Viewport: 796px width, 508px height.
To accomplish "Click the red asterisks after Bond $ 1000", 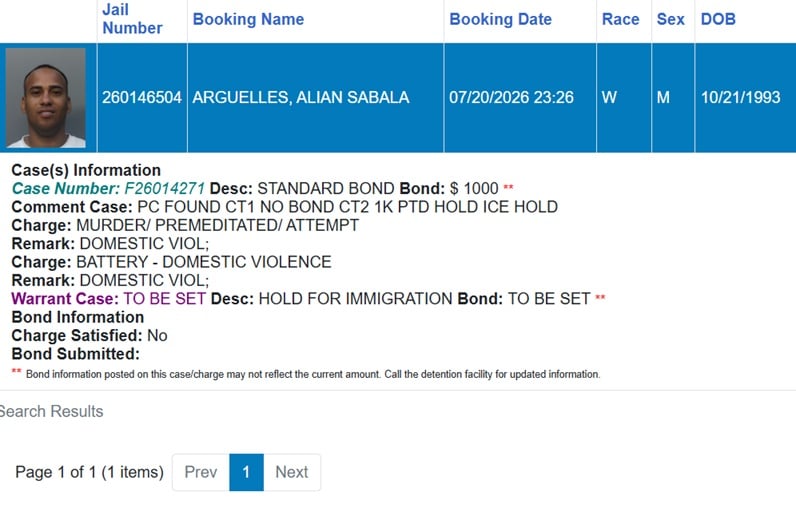I will (x=508, y=187).
